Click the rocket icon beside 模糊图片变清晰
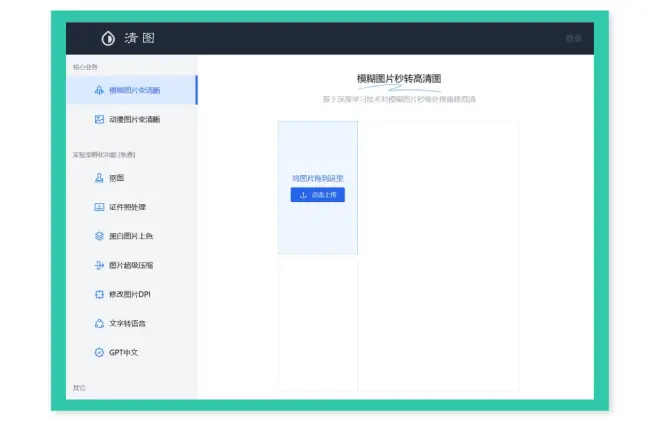Viewport: 660px width, 422px height. point(99,90)
